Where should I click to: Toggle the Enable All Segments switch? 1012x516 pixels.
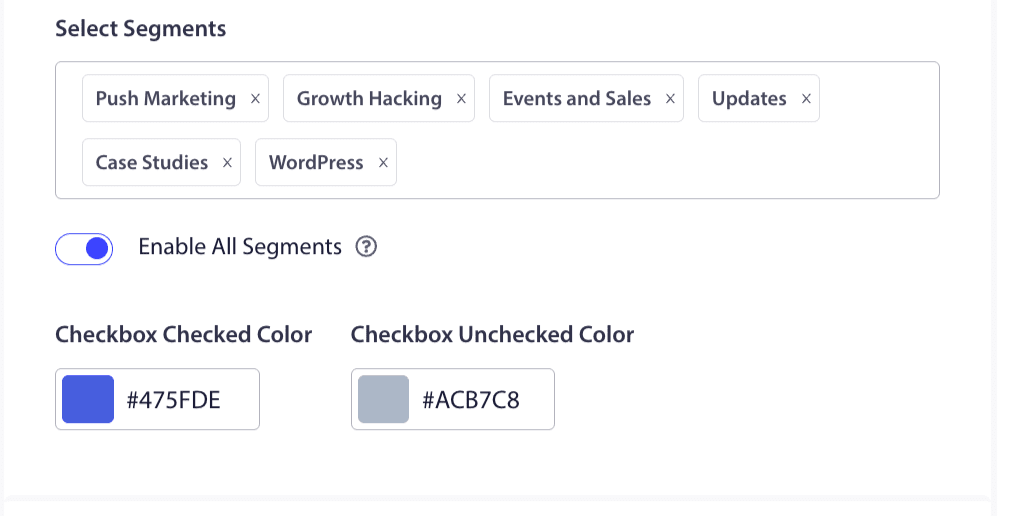(84, 248)
